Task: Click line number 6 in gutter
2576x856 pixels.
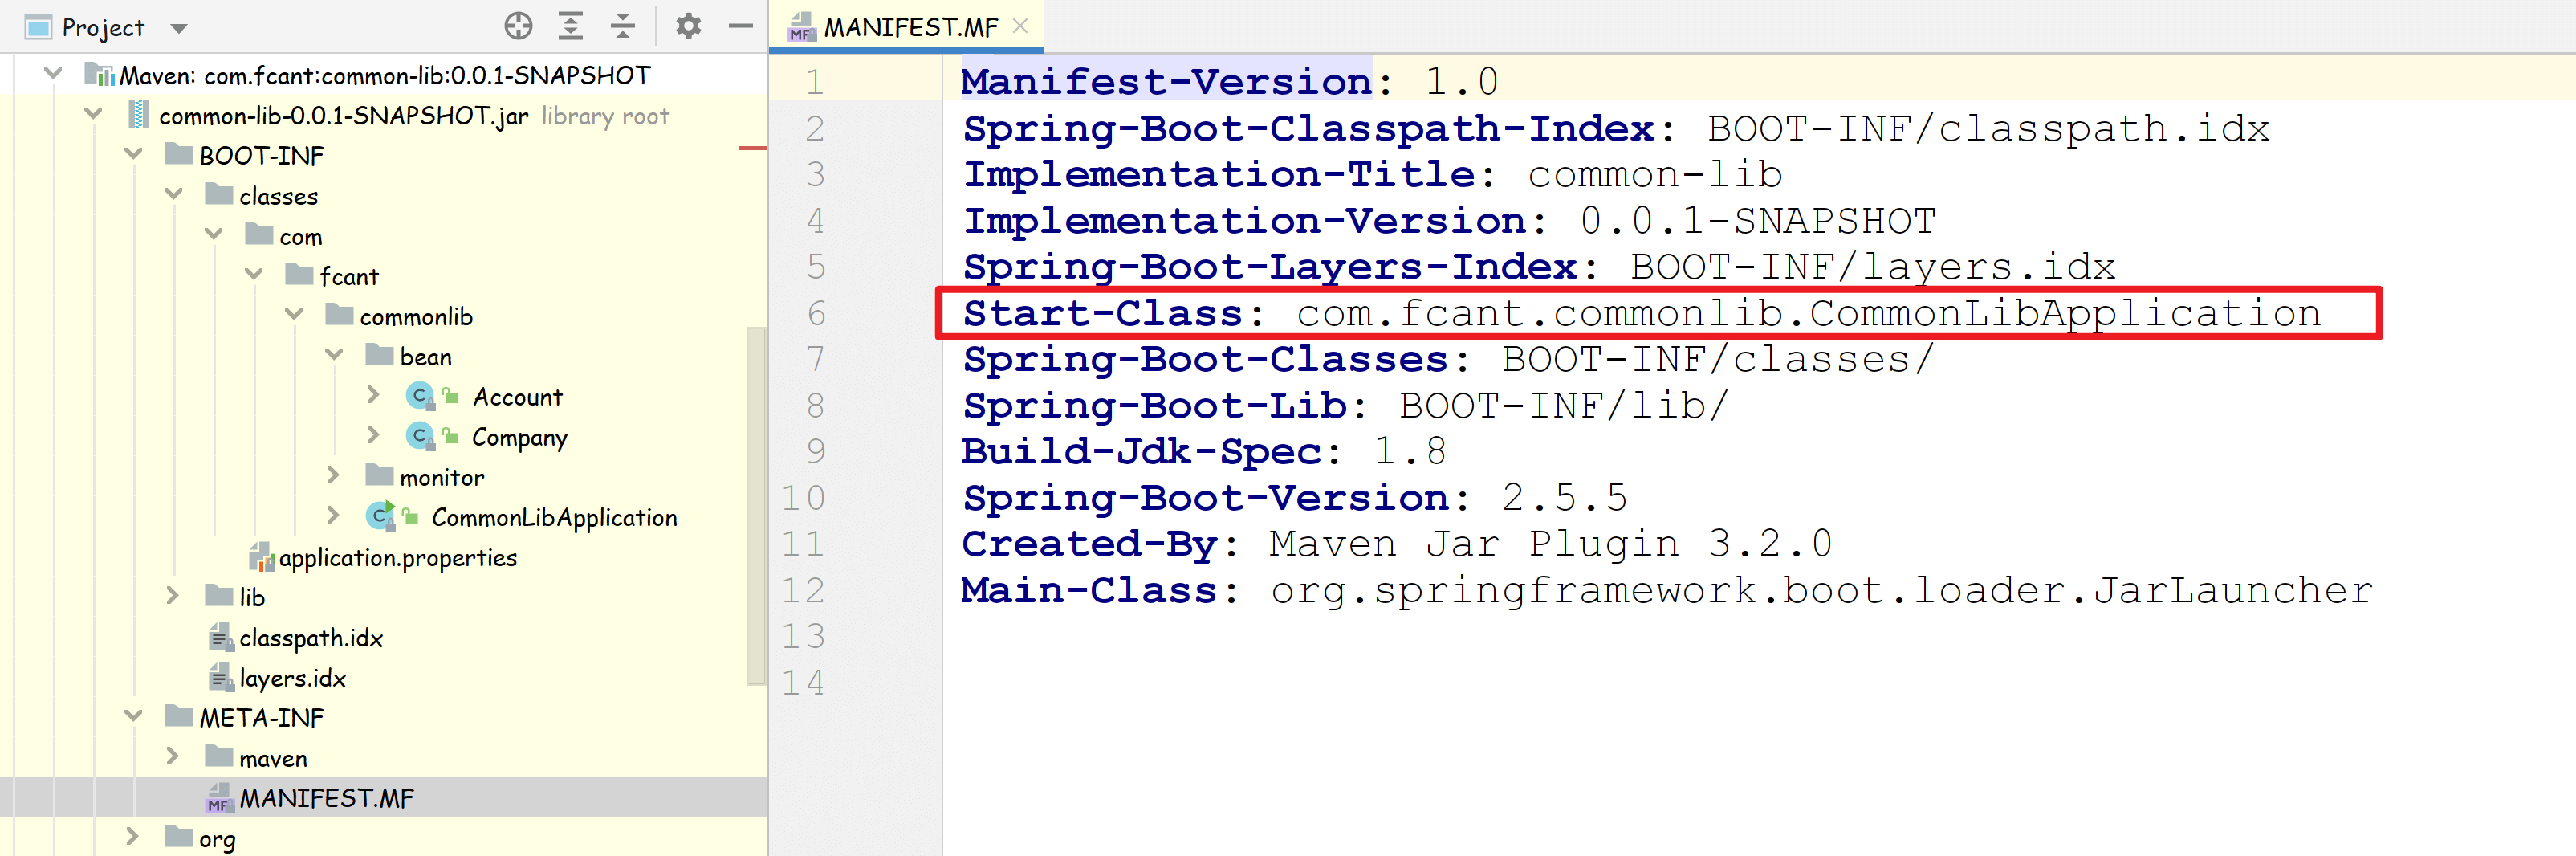Action: 816,314
